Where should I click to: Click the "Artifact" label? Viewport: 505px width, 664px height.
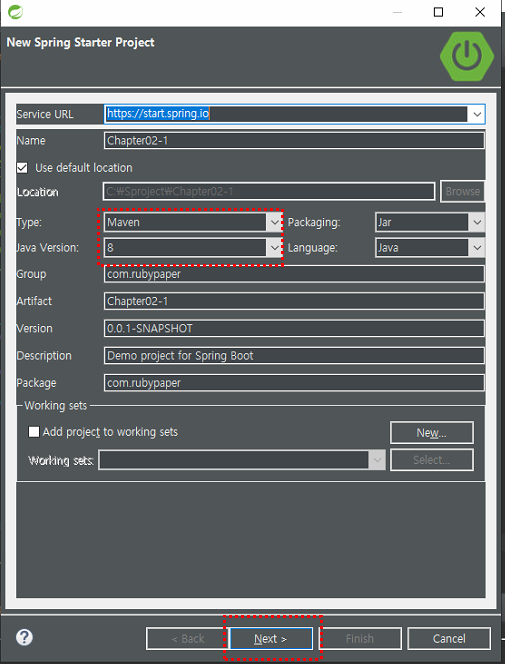click(x=34, y=301)
